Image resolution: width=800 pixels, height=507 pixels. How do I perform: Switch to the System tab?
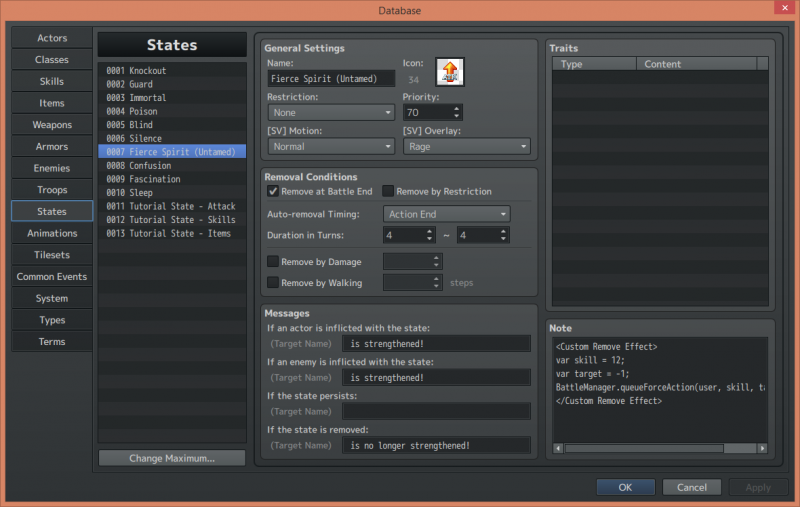[52, 298]
